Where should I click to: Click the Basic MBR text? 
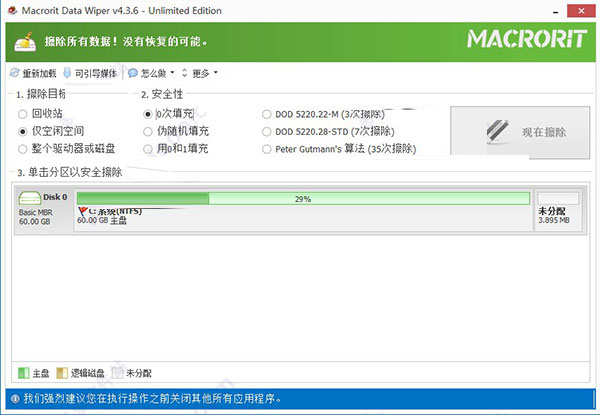coord(36,212)
